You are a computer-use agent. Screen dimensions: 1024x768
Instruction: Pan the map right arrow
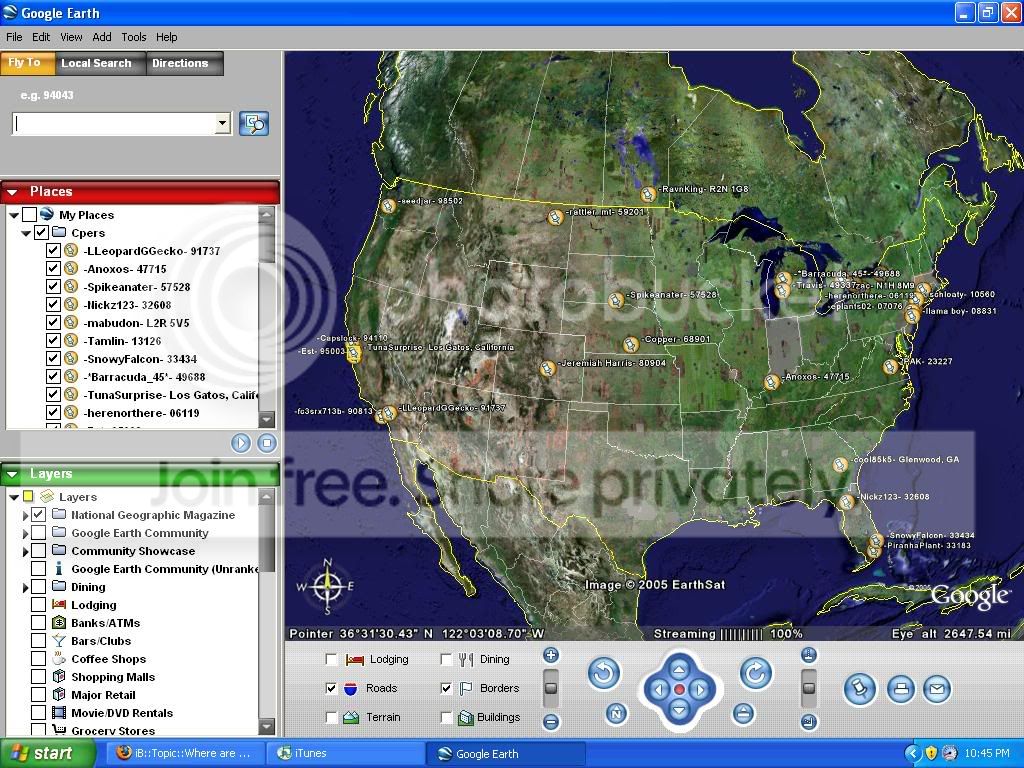tap(700, 690)
